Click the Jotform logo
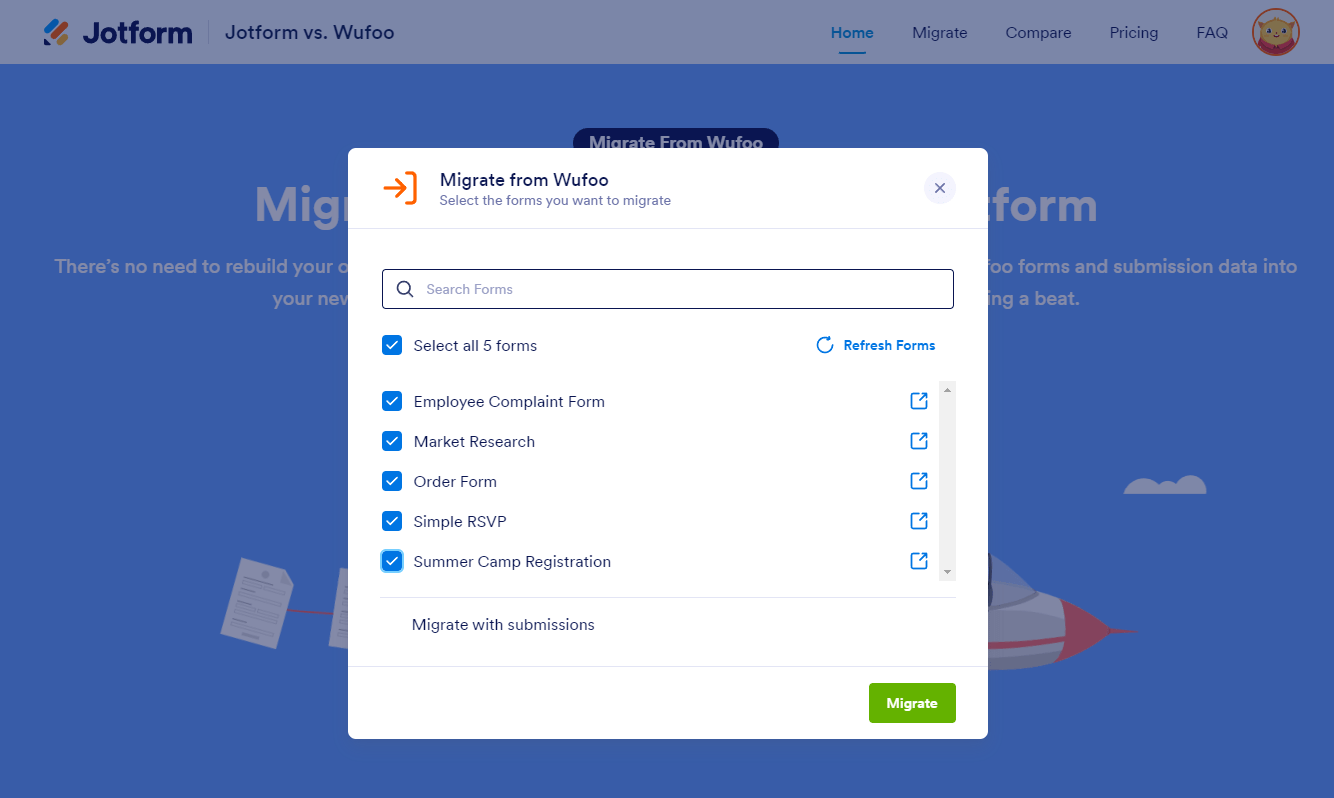This screenshot has width=1334, height=798. coord(118,33)
